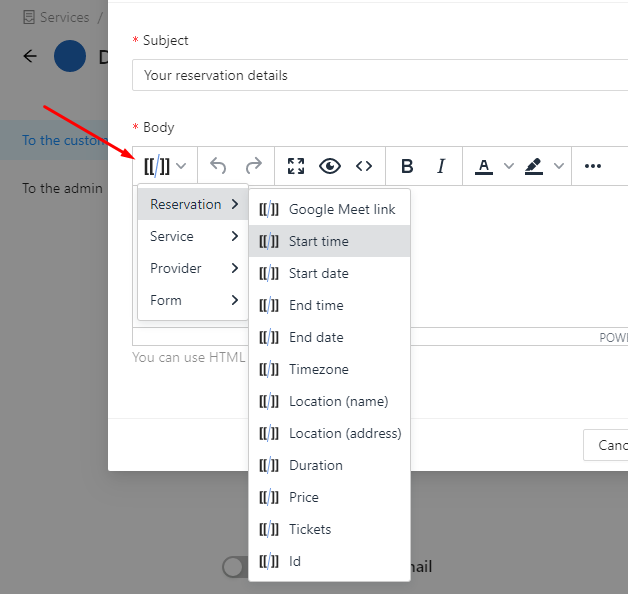
Task: Toggle bold formatting
Action: pos(407,166)
